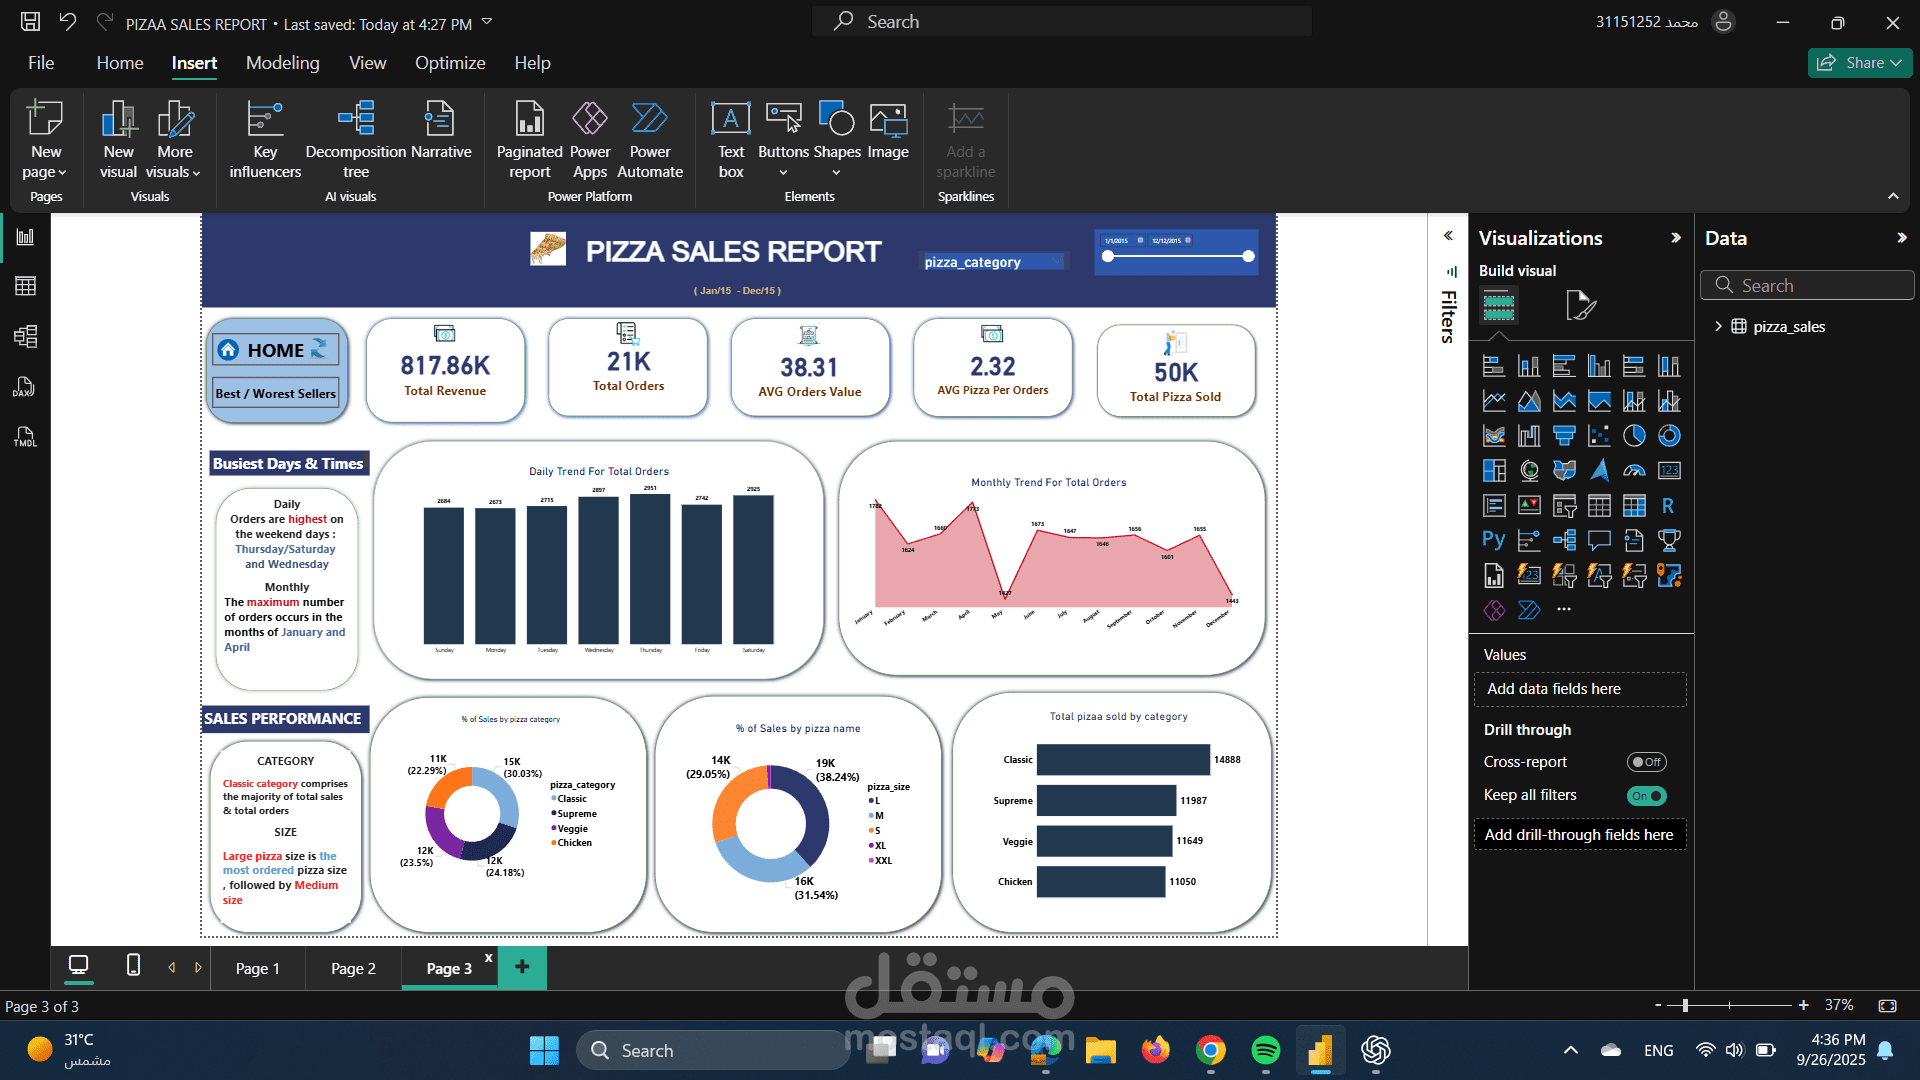Go to the Page 2 tab
This screenshot has height=1080, width=1920.
pos(353,968)
